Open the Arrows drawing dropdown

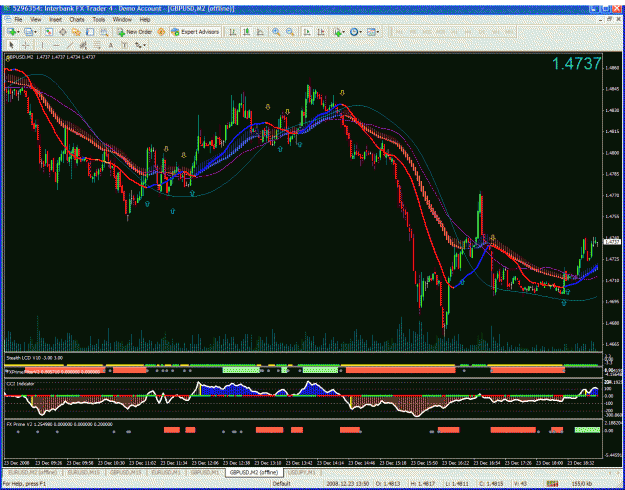pos(140,45)
